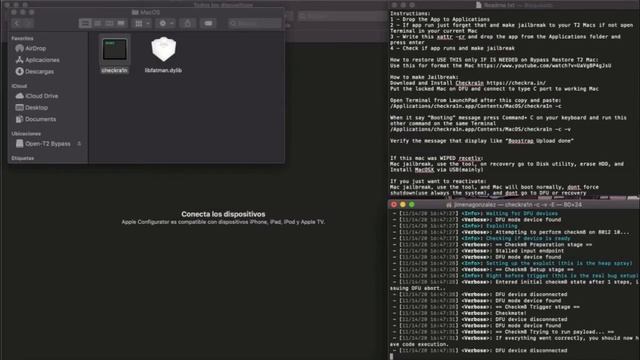
Task: Click the Finder search field
Action: coord(255,23)
